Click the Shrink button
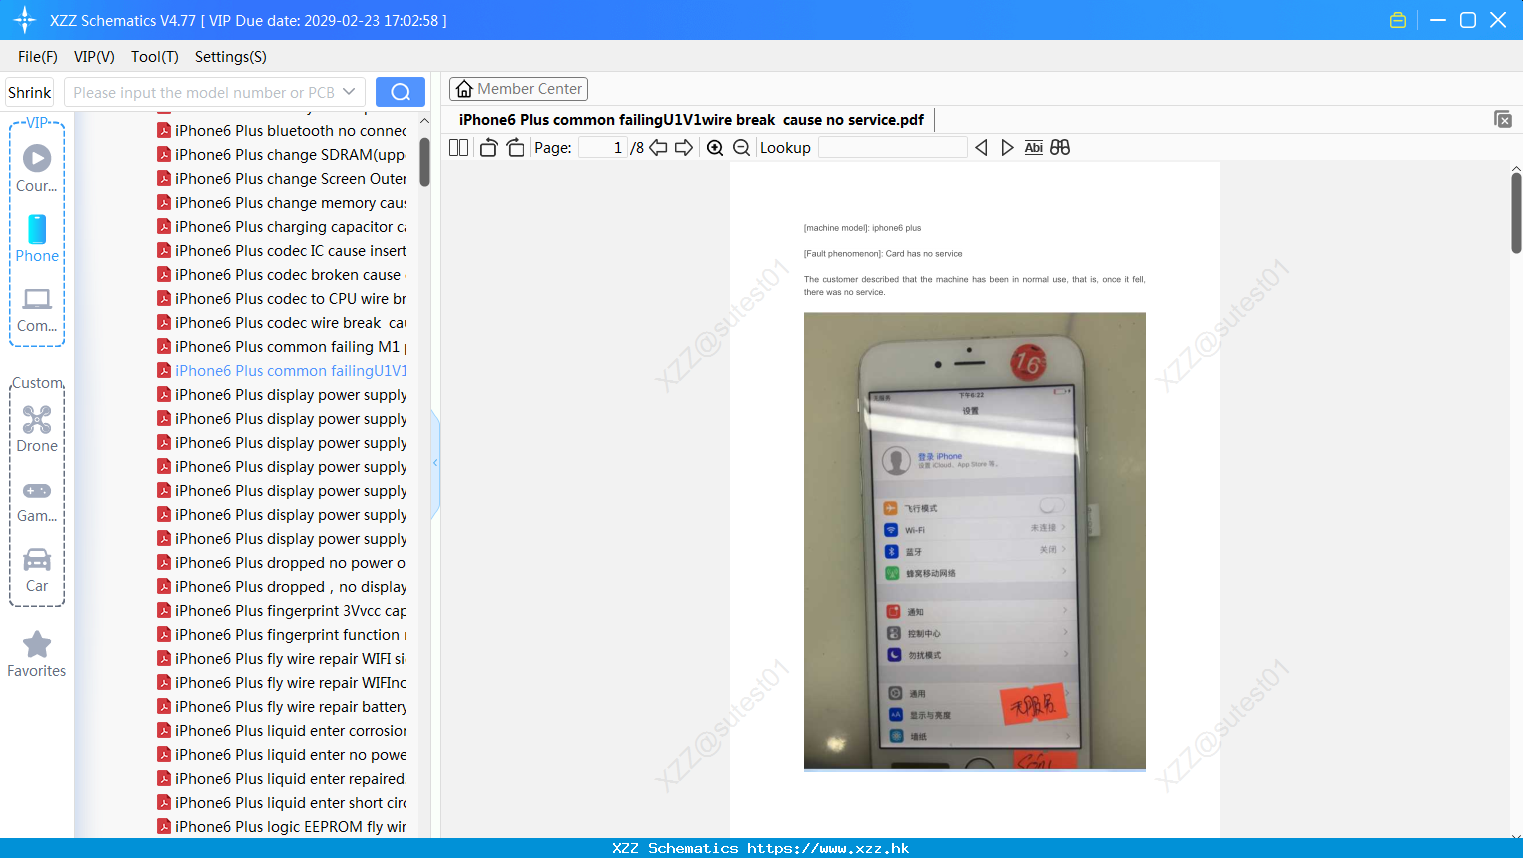The height and width of the screenshot is (858, 1523). pos(29,92)
